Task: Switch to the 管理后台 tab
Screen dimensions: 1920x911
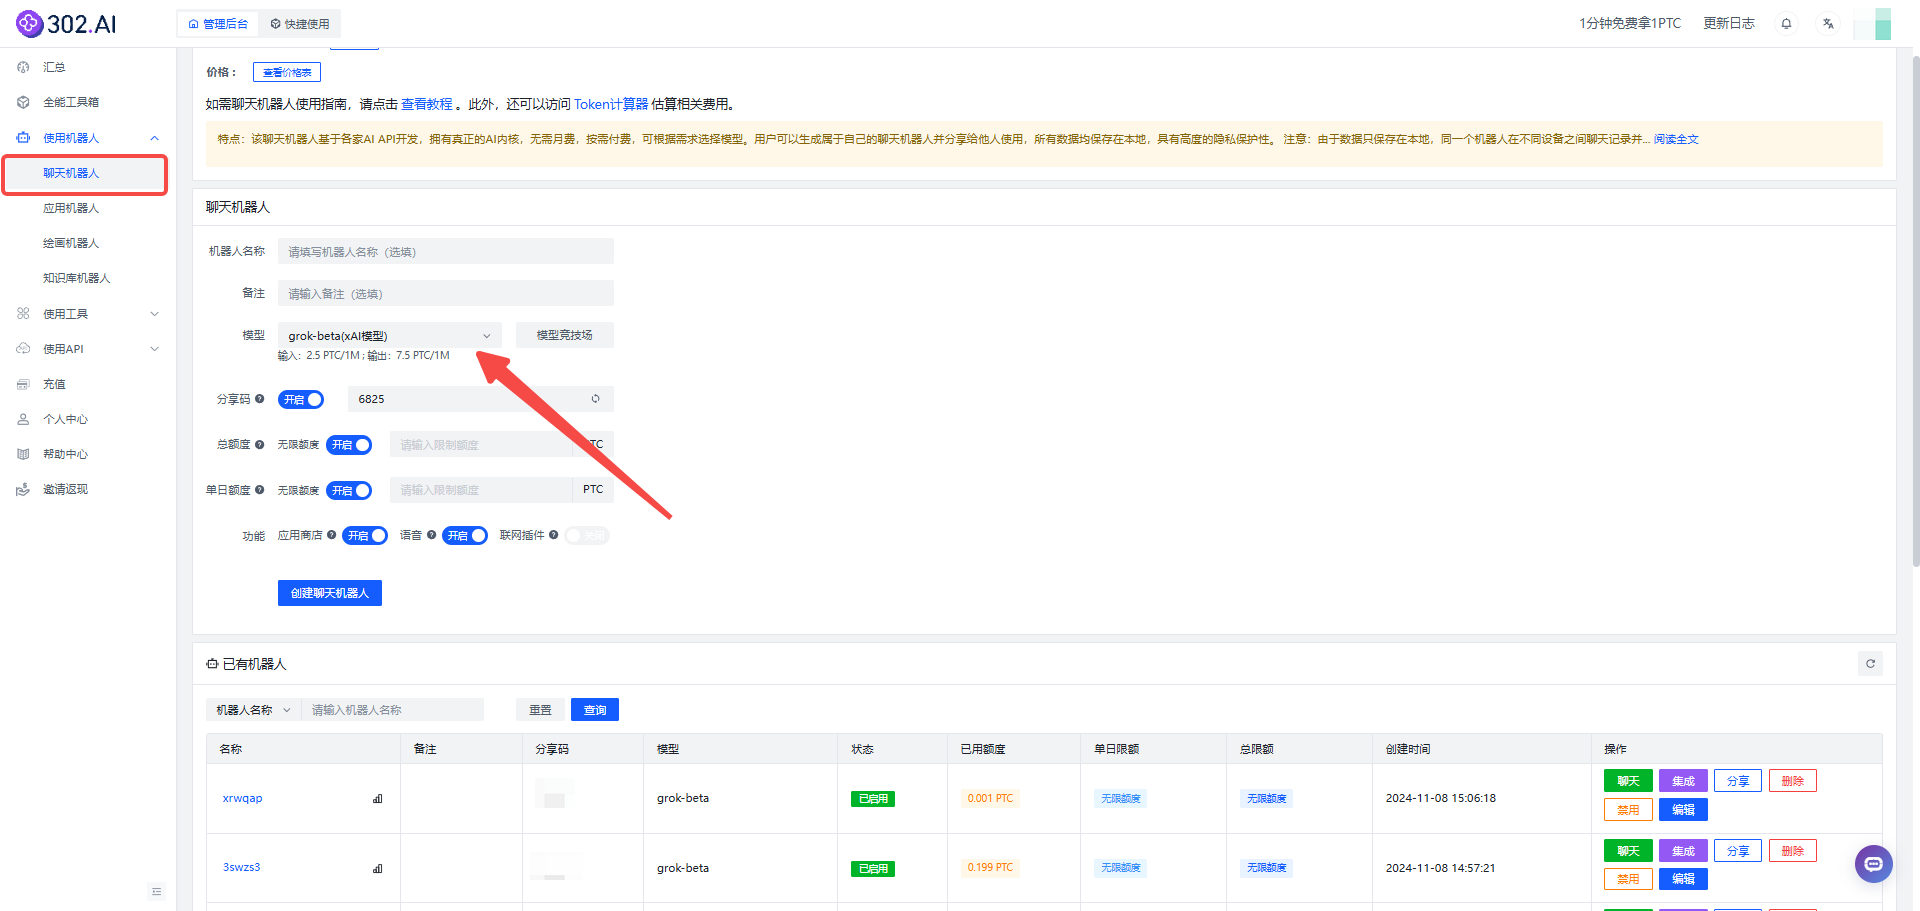Action: [x=218, y=24]
